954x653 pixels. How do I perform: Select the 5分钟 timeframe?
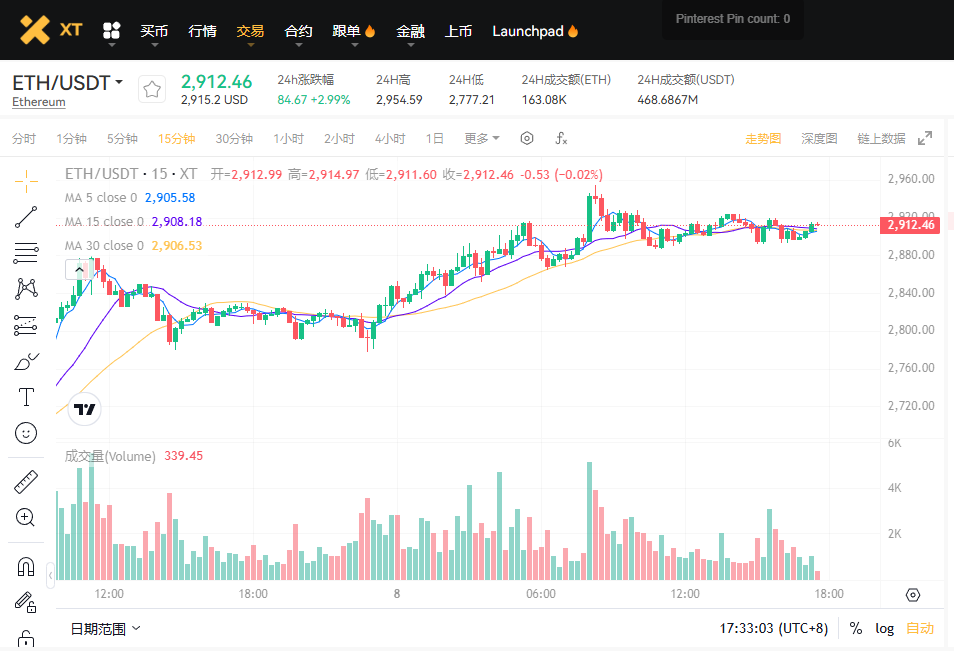click(x=122, y=138)
